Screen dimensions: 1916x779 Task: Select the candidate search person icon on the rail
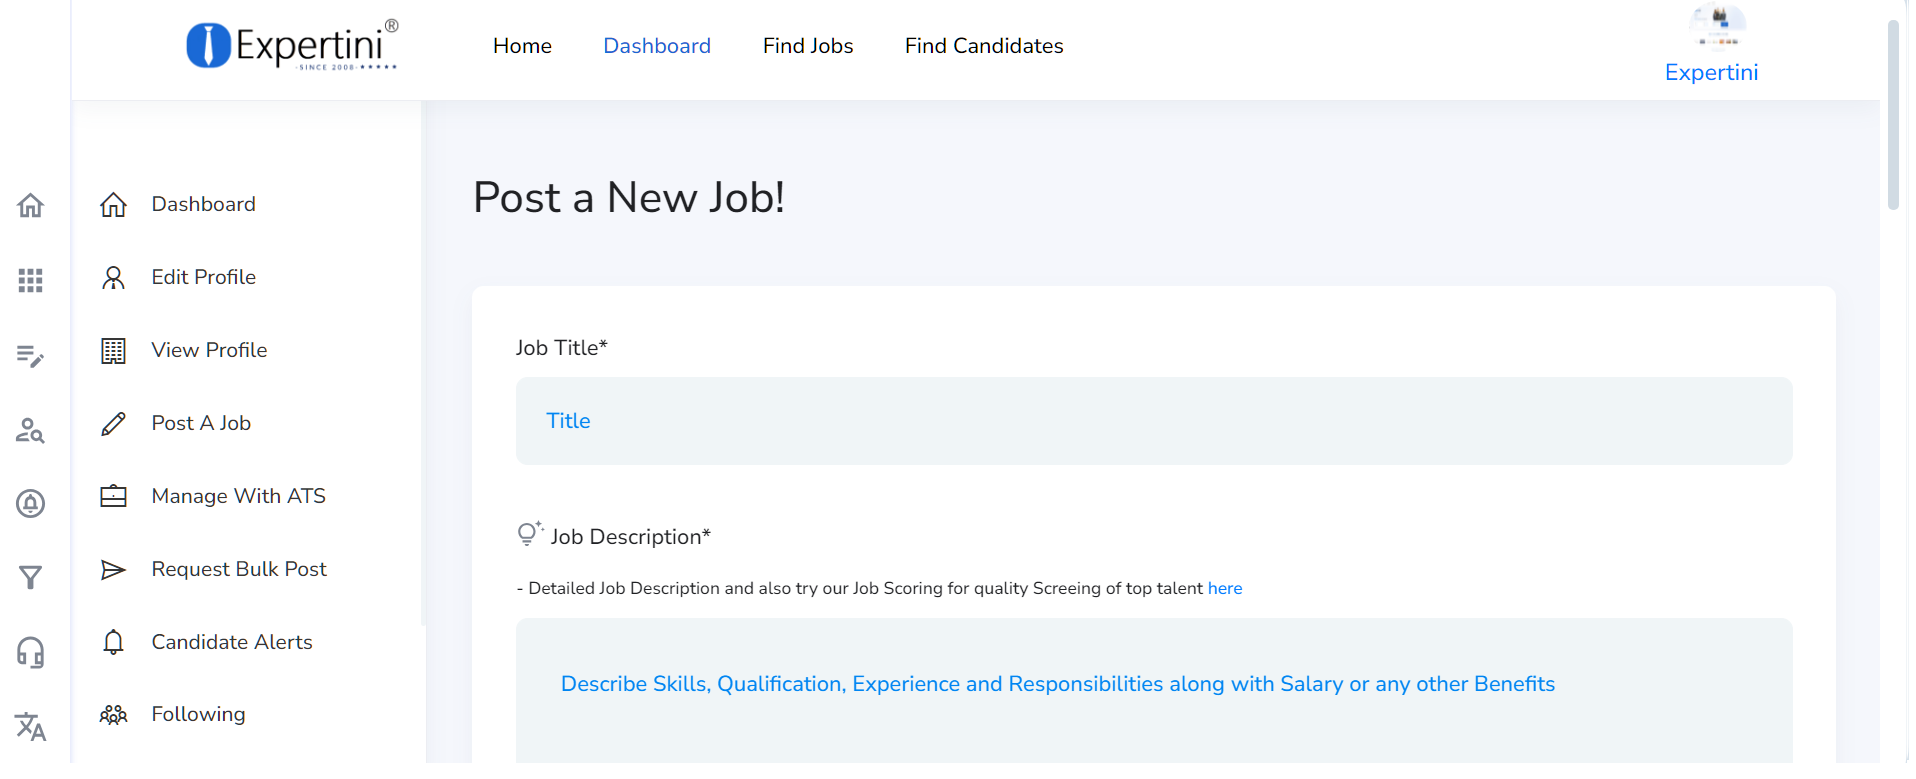click(x=30, y=431)
